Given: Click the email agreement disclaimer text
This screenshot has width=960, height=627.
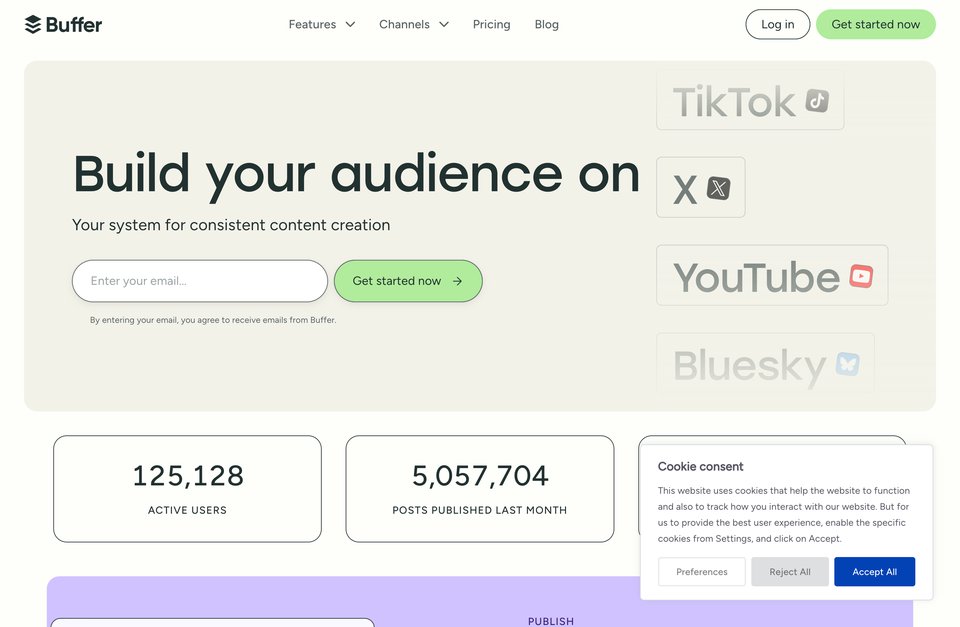Looking at the screenshot, I should point(213,320).
